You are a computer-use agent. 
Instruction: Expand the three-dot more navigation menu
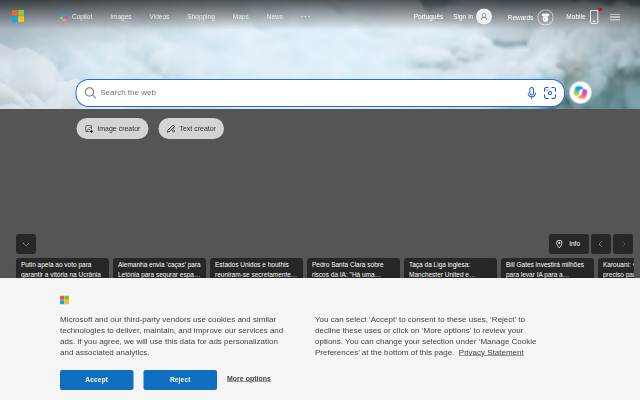click(x=305, y=17)
